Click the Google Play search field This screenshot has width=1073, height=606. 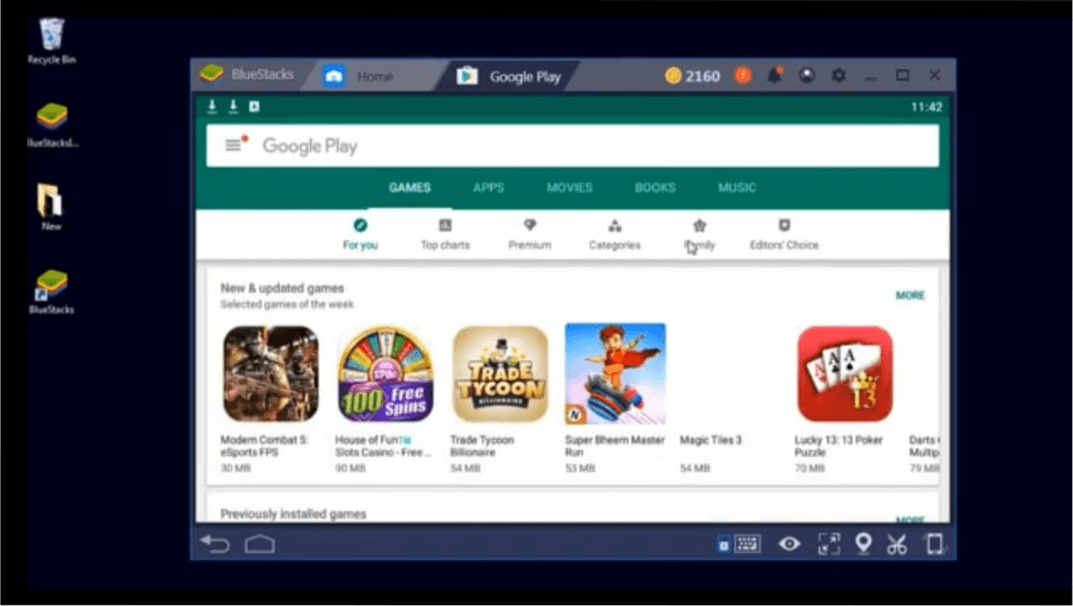point(573,146)
